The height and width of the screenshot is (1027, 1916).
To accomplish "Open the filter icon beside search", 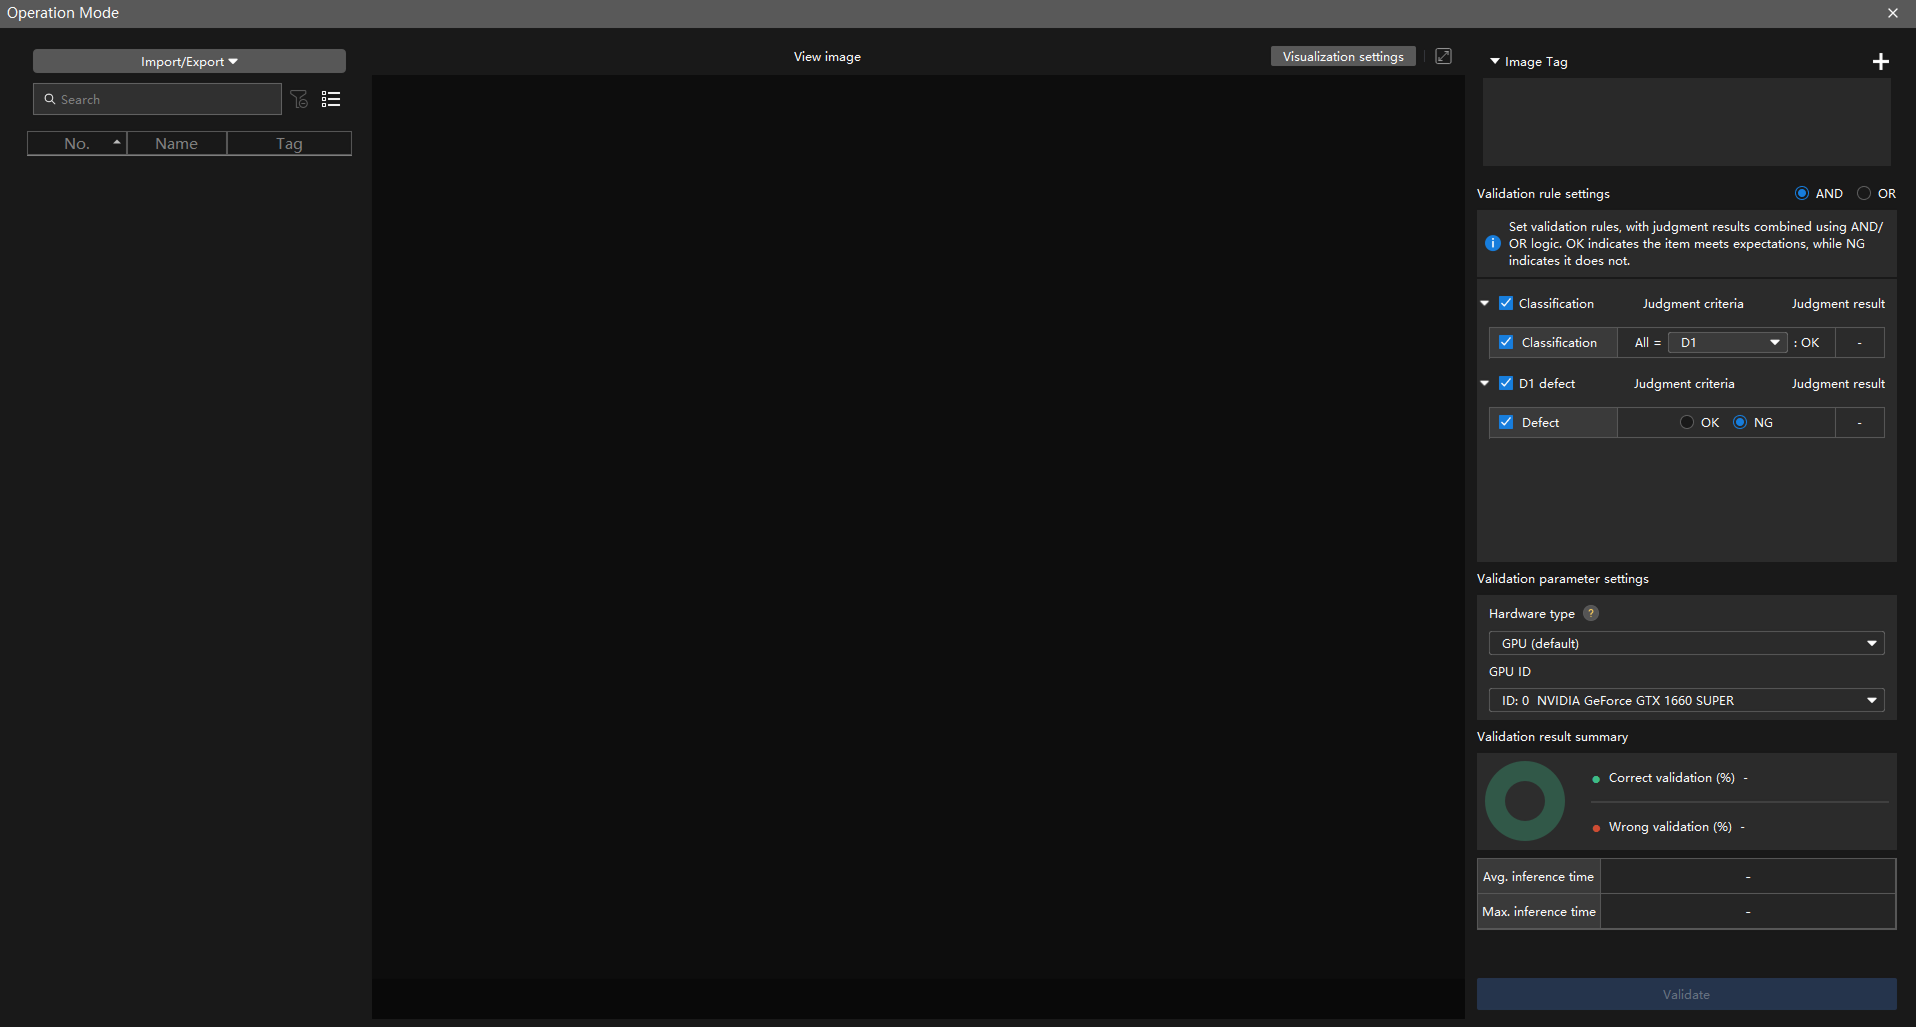I will tap(299, 99).
